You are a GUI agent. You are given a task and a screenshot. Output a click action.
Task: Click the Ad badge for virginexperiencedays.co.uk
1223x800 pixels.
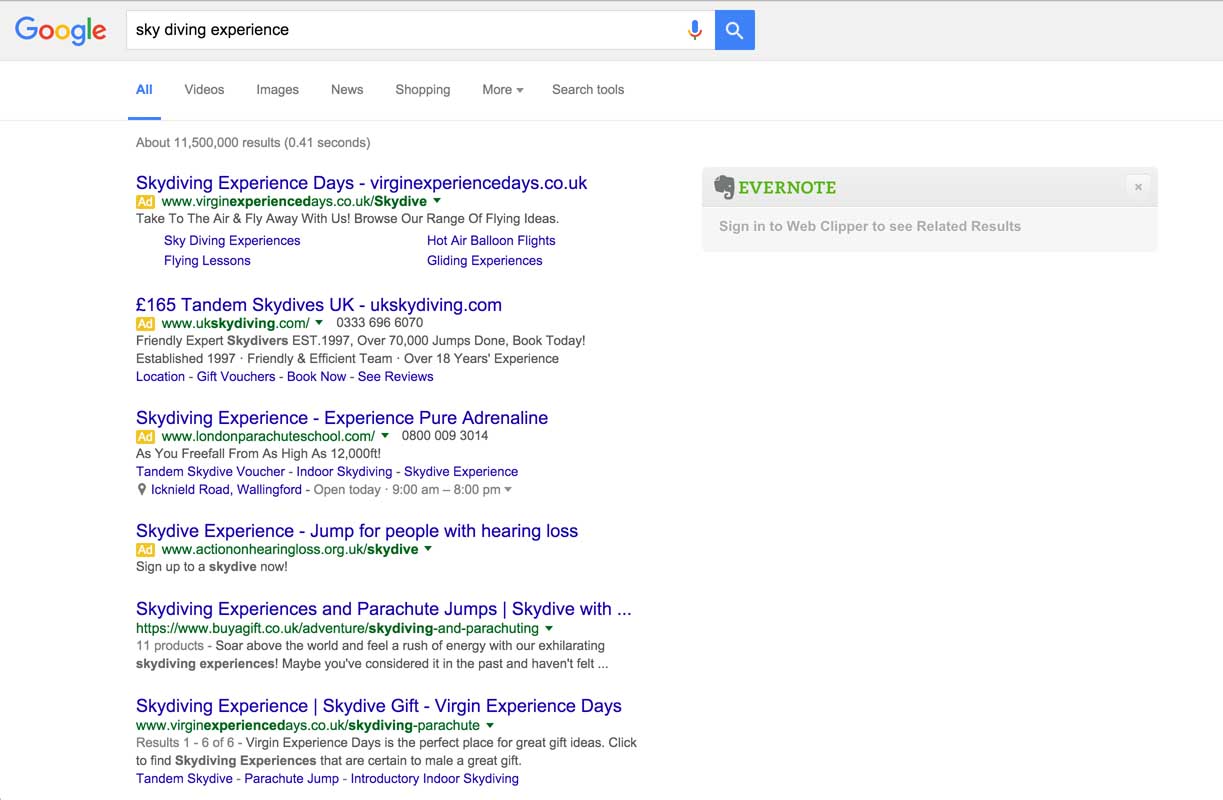(145, 202)
